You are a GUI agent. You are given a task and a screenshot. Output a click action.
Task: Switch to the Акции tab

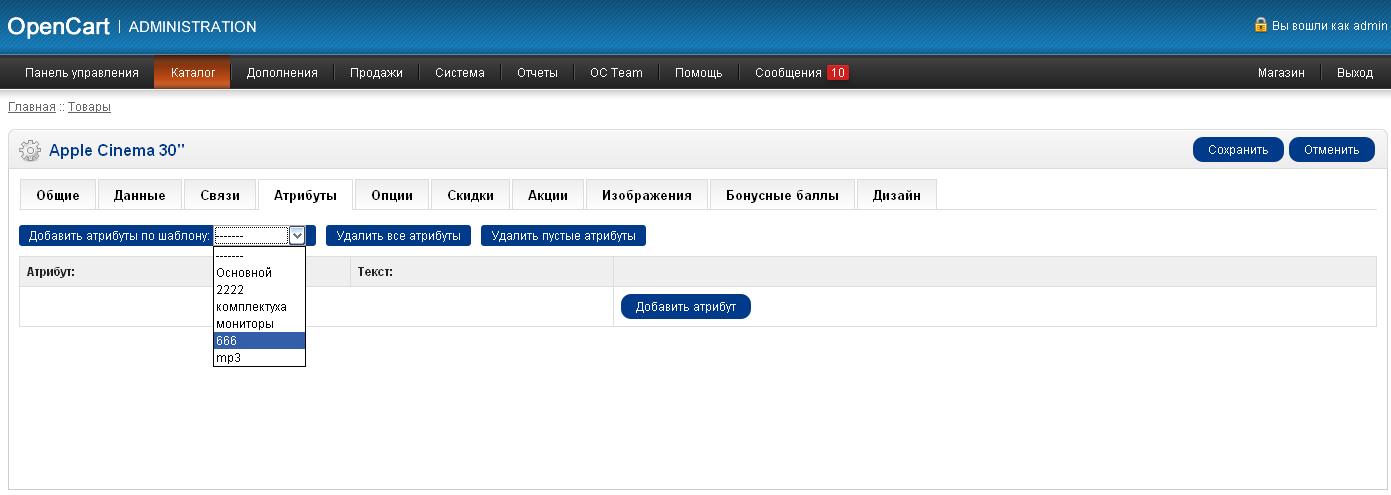548,195
